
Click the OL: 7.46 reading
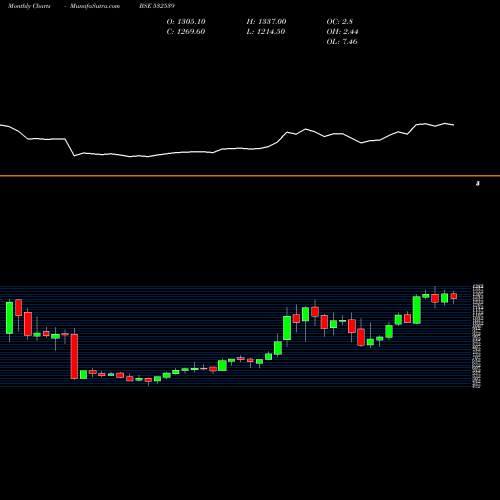(x=342, y=42)
